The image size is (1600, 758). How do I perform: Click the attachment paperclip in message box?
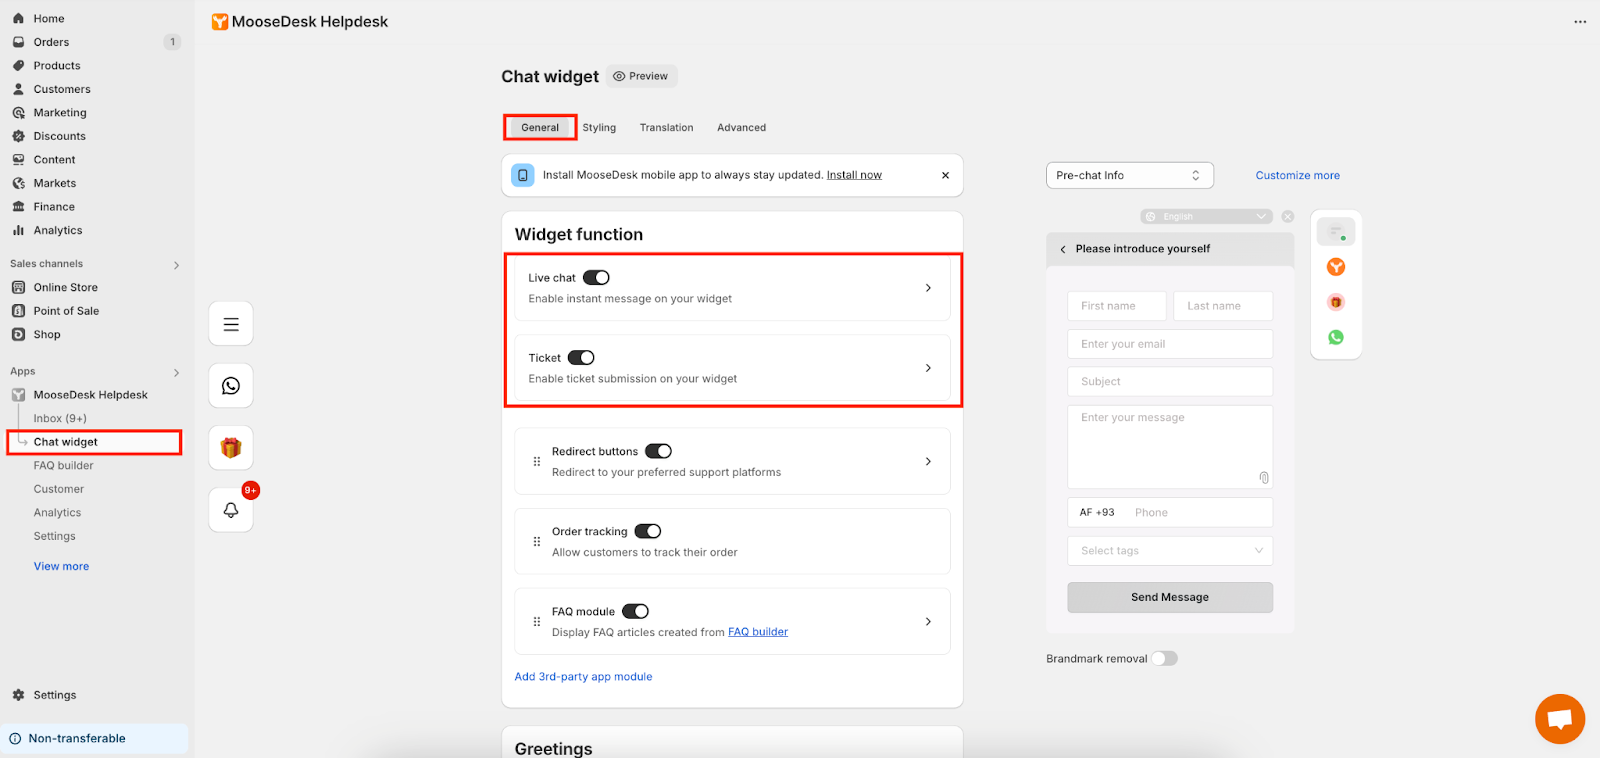click(x=1264, y=478)
